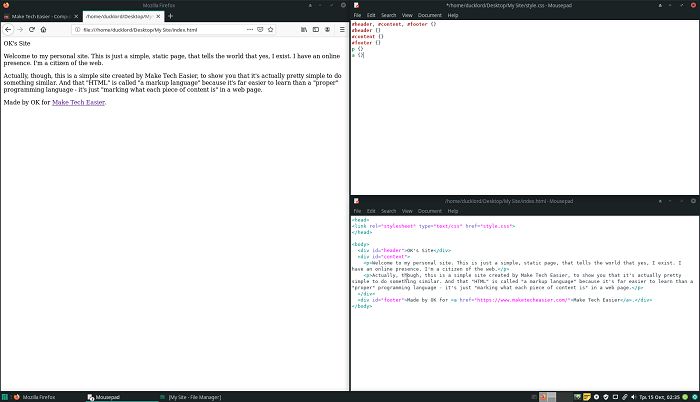Click the link rel stylesheet line

tap(433, 226)
